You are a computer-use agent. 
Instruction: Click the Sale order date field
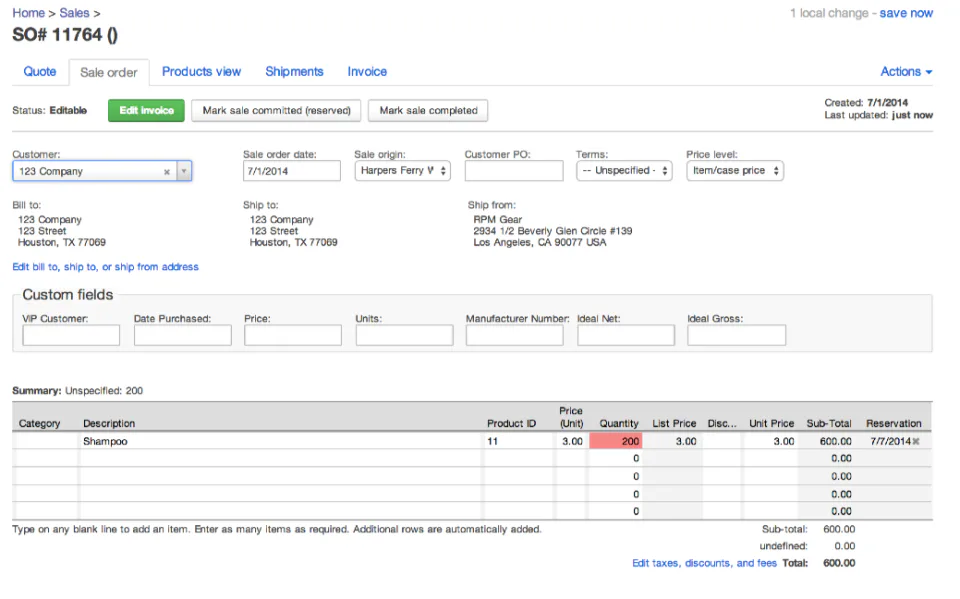point(290,170)
